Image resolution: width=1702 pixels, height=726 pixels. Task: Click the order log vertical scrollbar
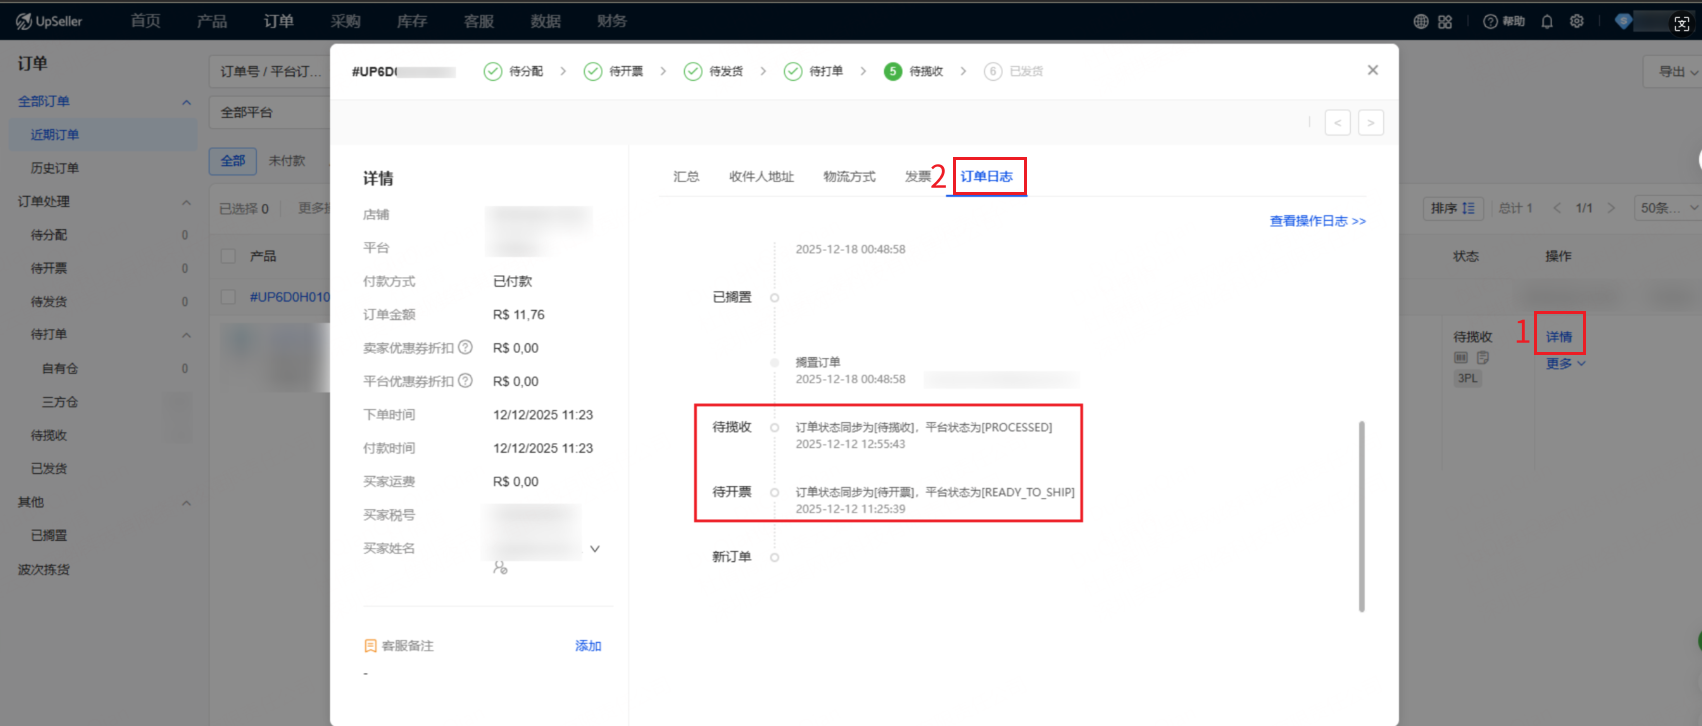tap(1361, 515)
